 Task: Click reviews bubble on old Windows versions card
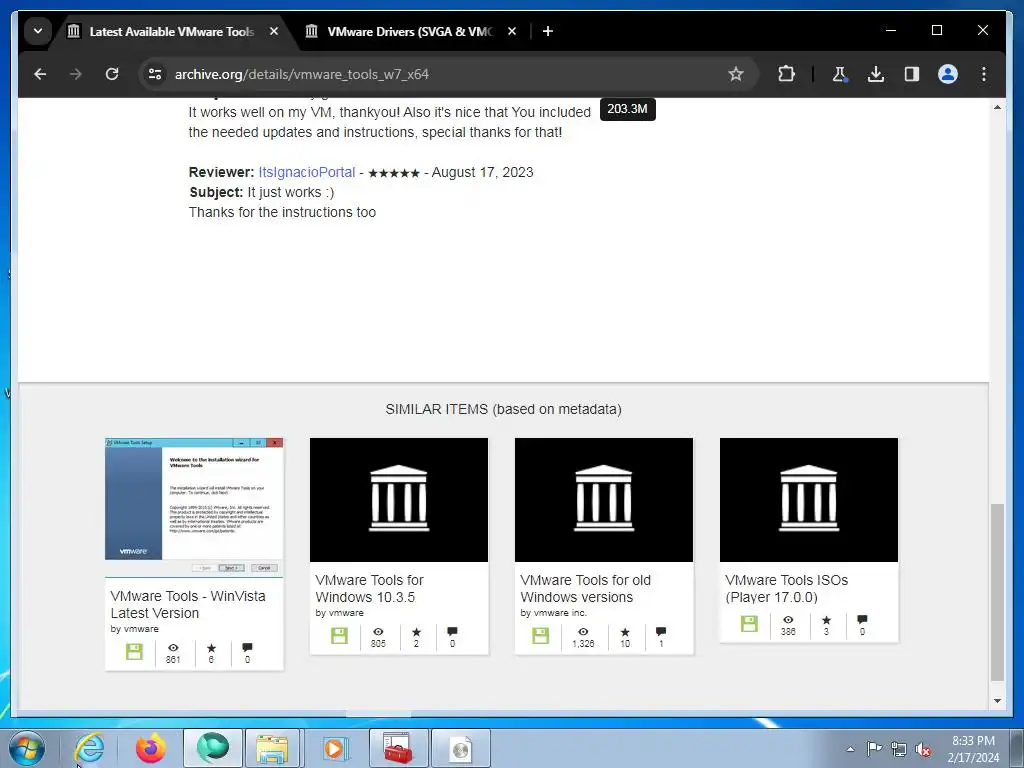[661, 632]
